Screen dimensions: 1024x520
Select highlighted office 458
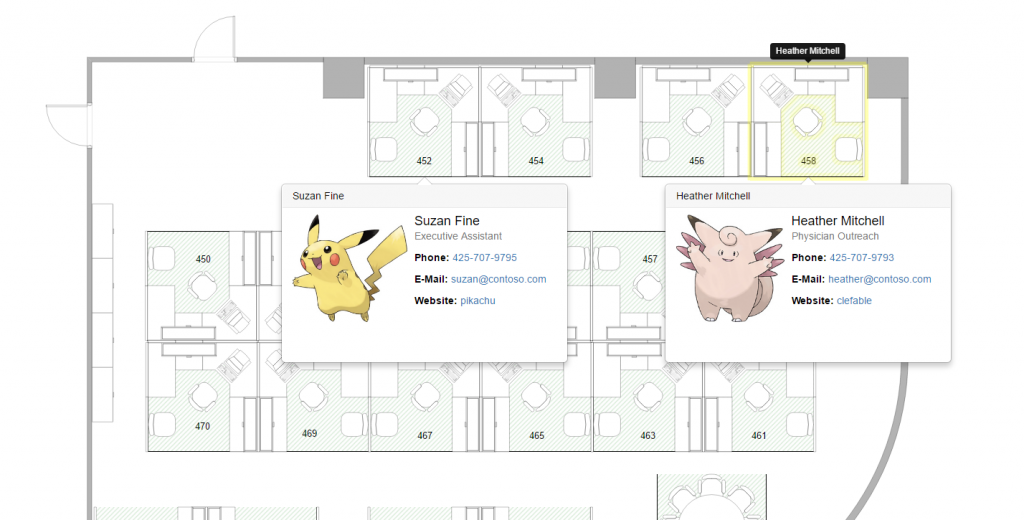[x=808, y=121]
